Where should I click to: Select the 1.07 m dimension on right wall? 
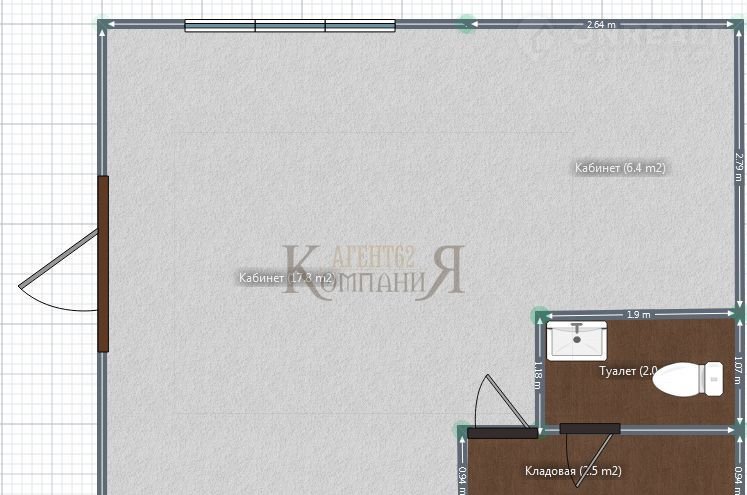(x=739, y=371)
